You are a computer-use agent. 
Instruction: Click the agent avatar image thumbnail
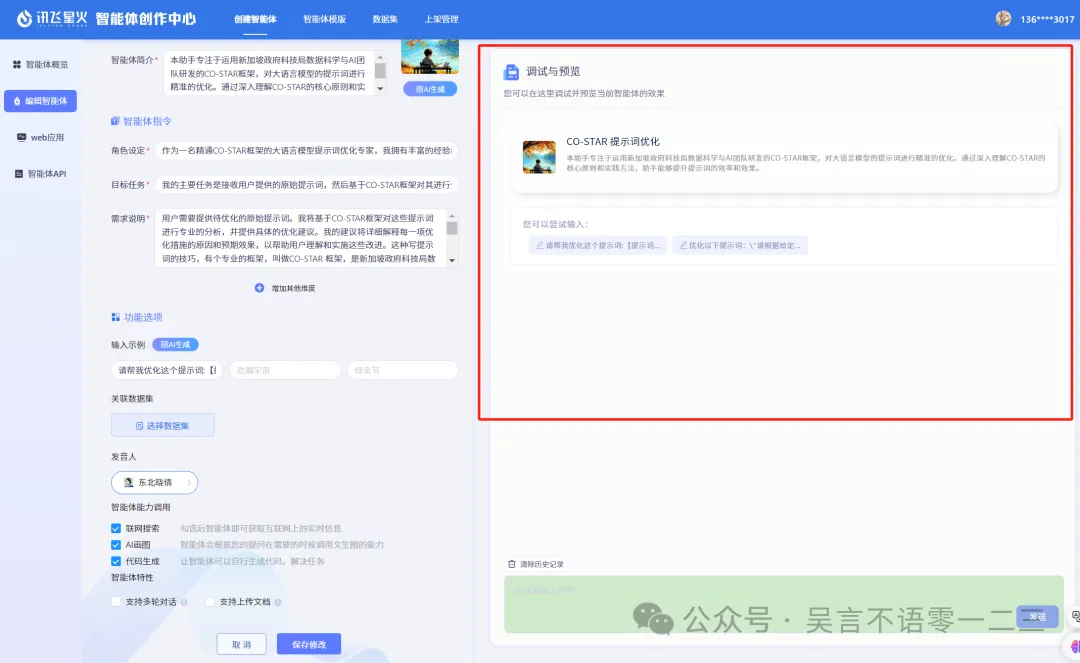pyautogui.click(x=430, y=56)
